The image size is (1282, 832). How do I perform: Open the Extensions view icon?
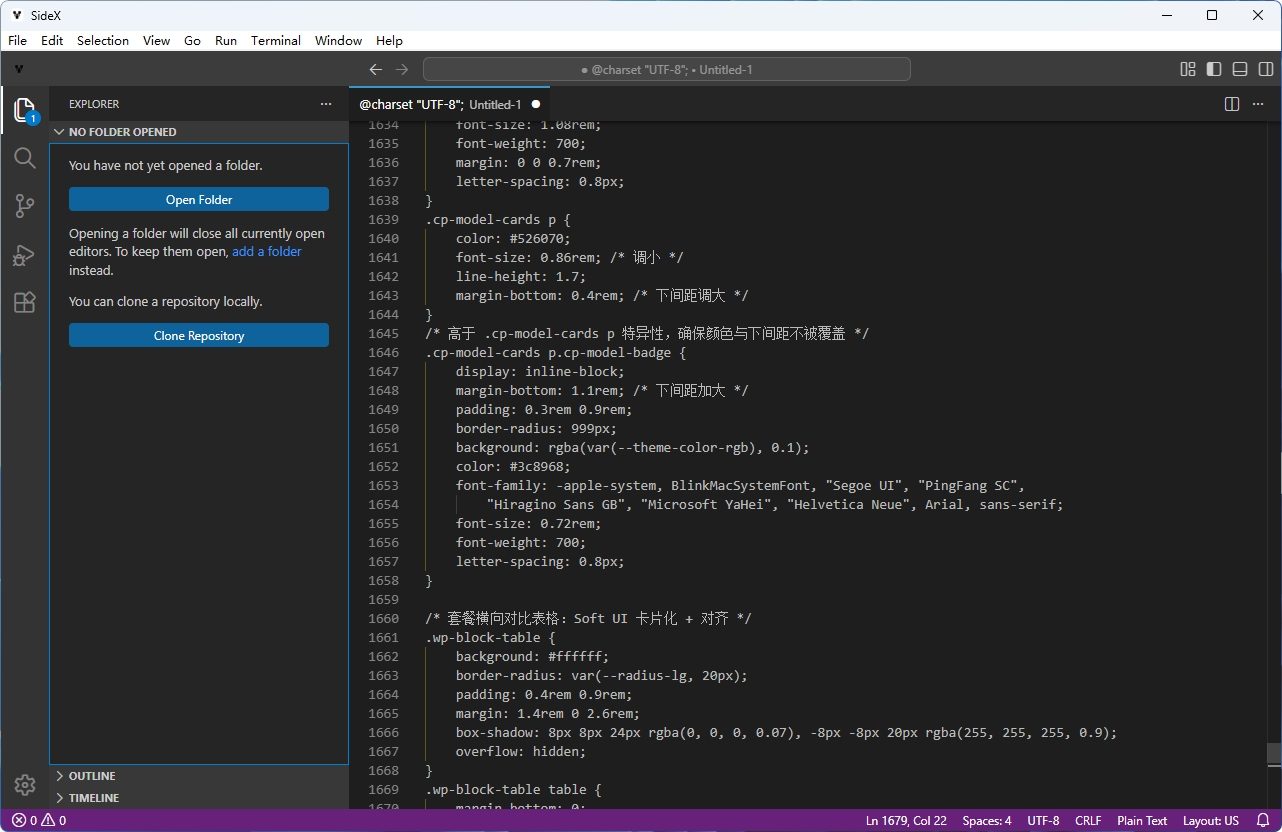pos(25,303)
